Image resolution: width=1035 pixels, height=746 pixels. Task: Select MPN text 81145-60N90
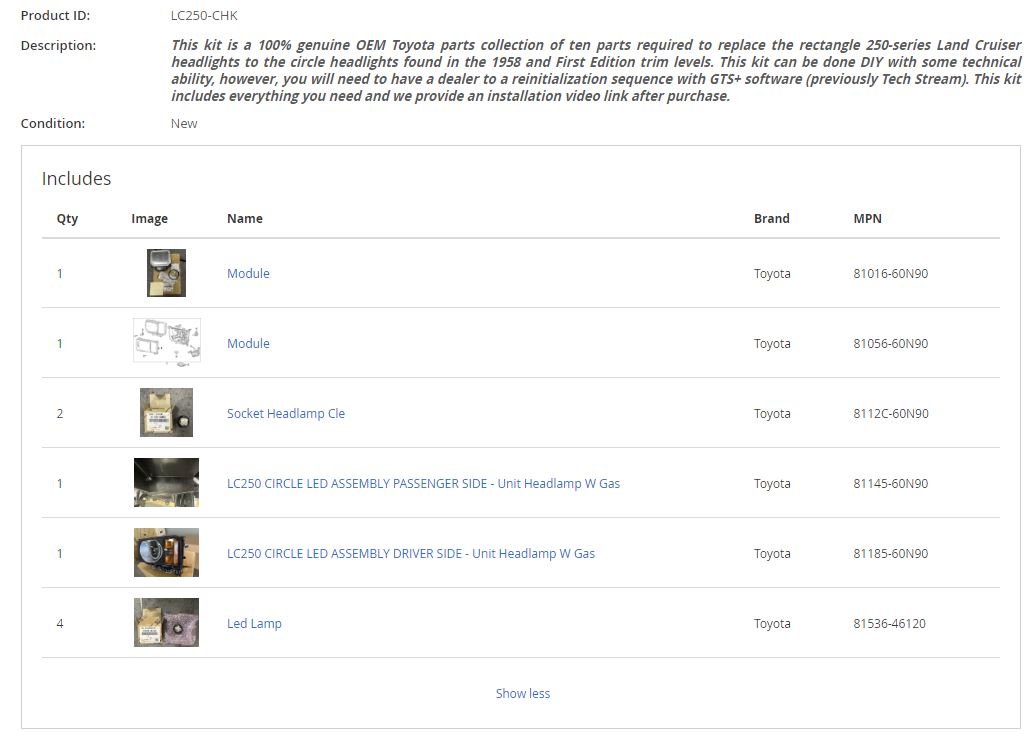[x=890, y=483]
